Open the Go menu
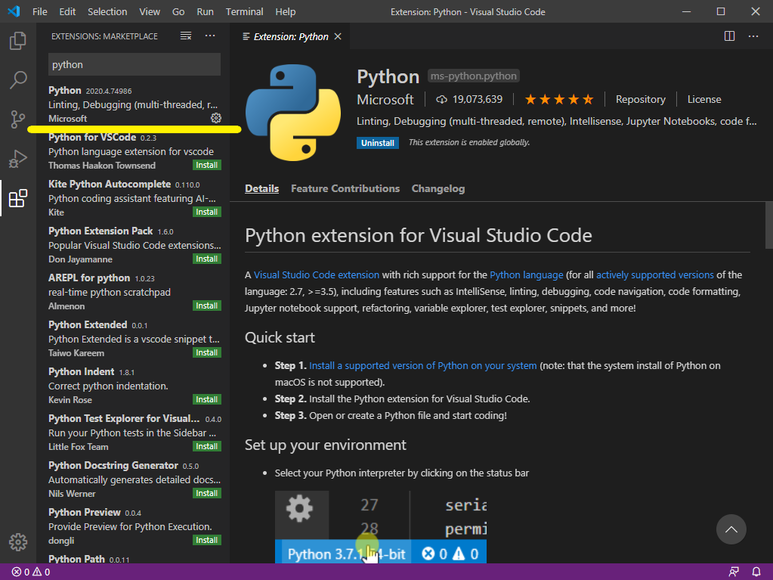Viewport: 773px width, 580px height. (178, 11)
